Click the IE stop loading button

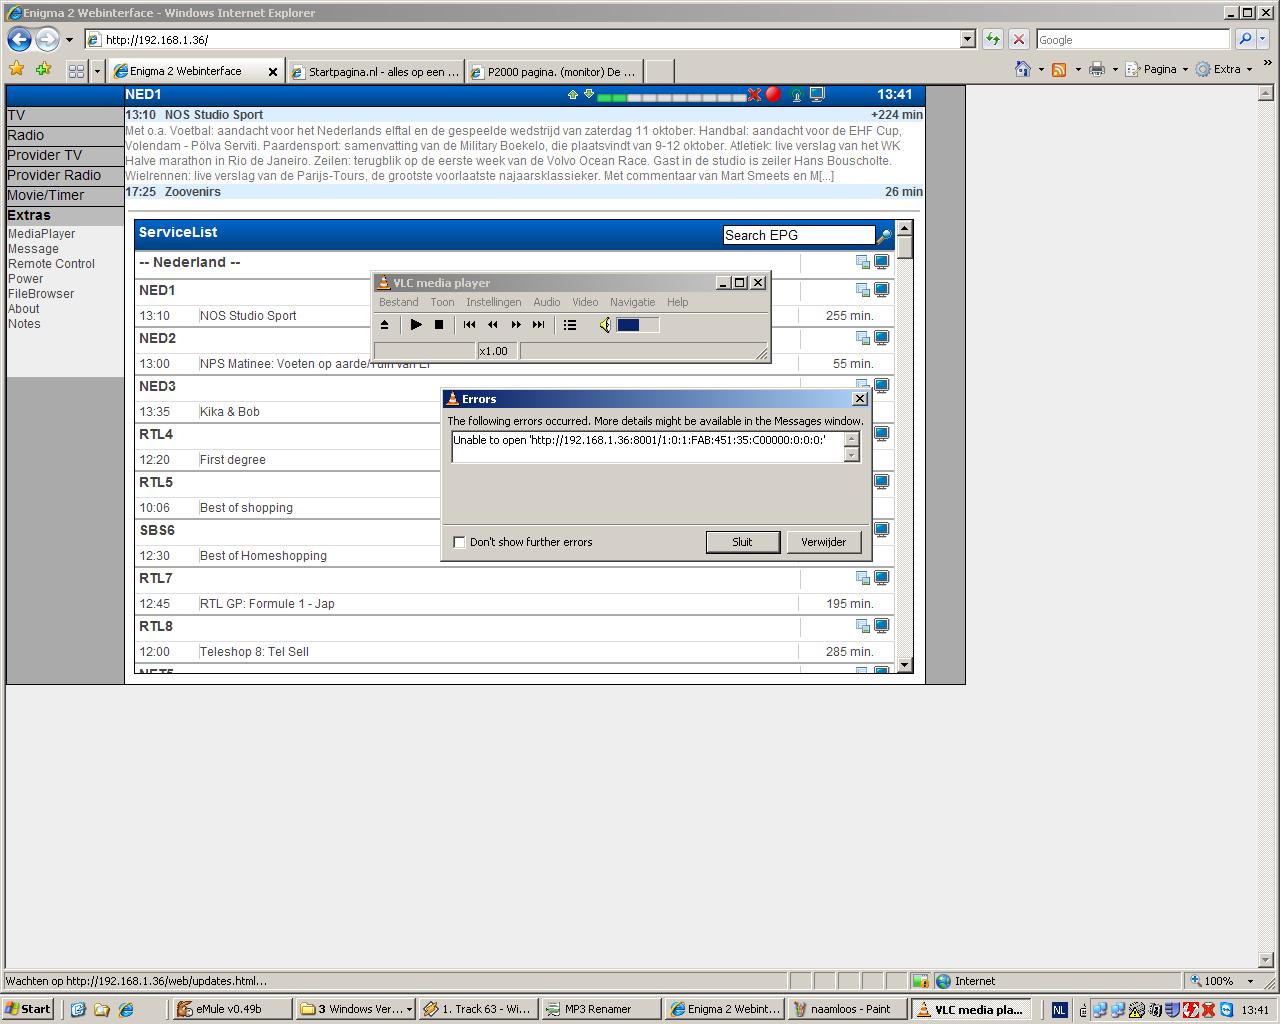[1018, 40]
